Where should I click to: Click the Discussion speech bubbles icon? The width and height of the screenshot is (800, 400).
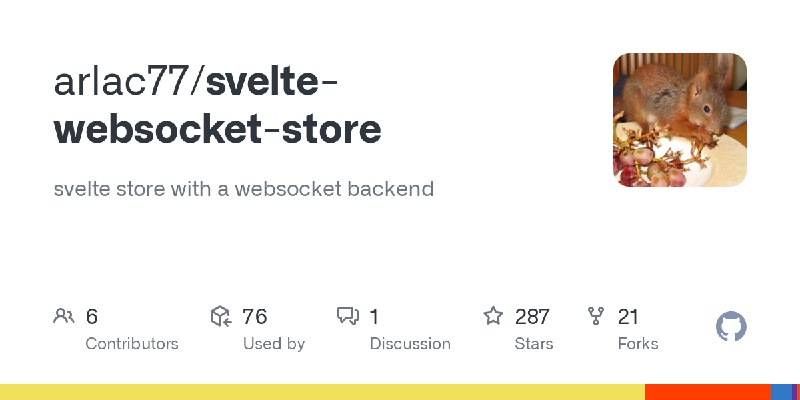(348, 316)
